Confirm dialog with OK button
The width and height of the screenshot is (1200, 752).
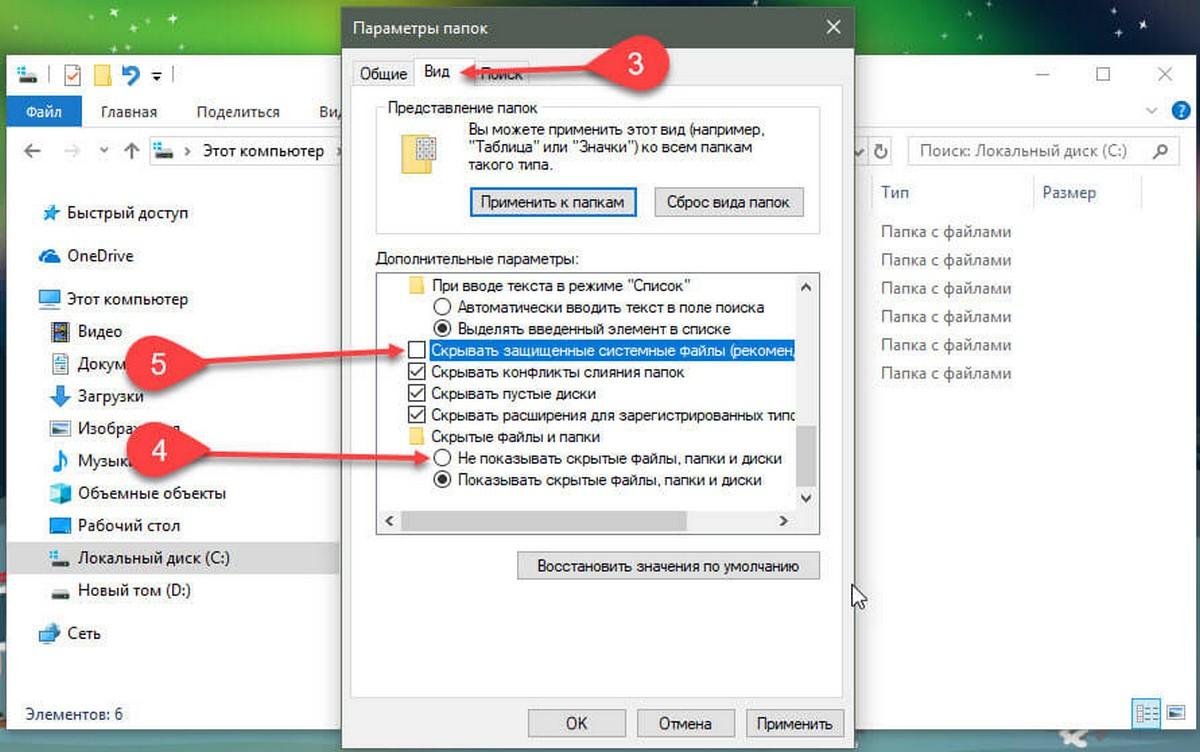click(576, 723)
